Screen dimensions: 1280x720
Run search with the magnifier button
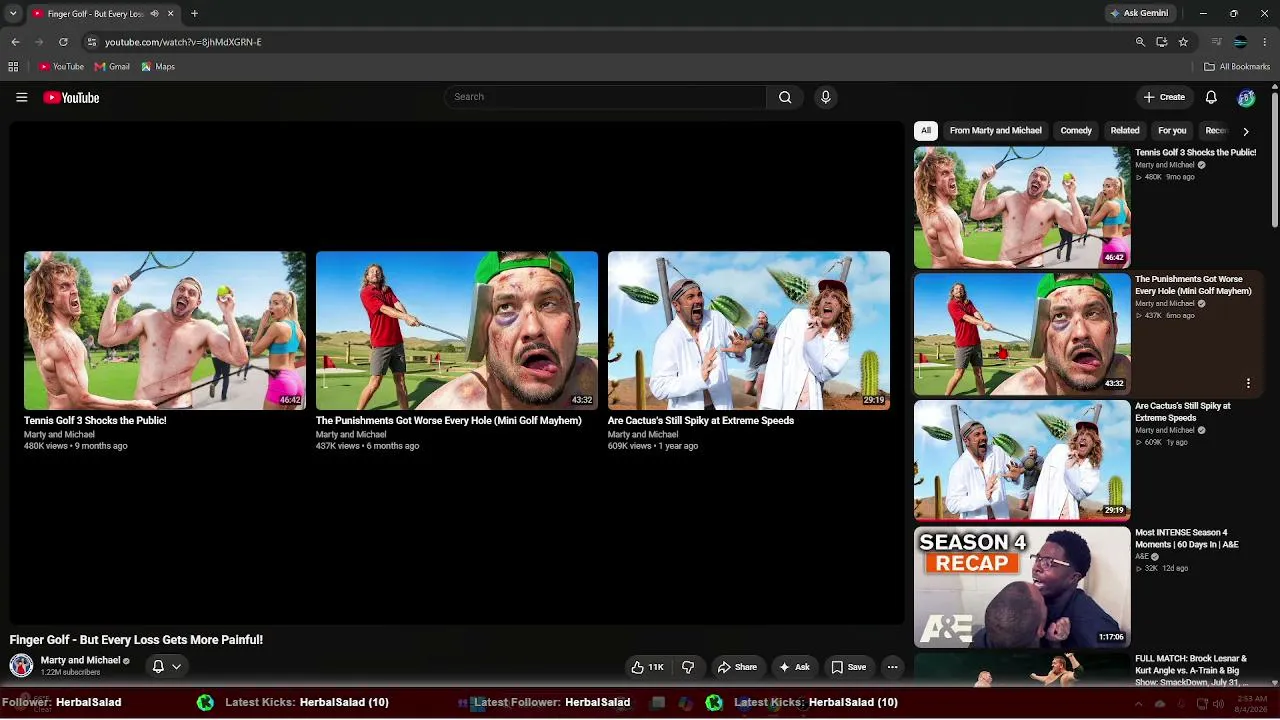(x=785, y=97)
